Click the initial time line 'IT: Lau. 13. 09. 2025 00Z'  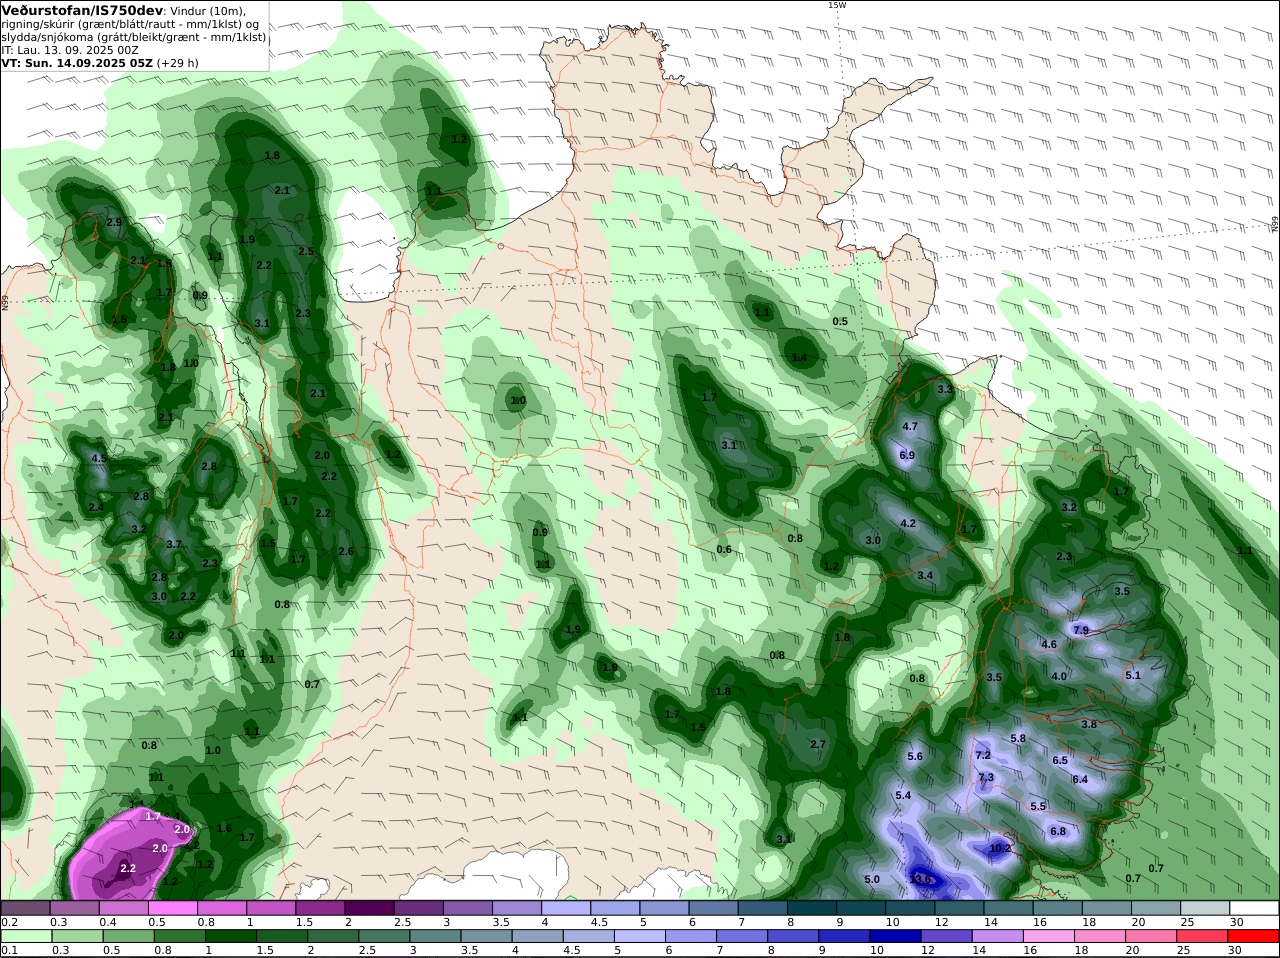(x=71, y=49)
